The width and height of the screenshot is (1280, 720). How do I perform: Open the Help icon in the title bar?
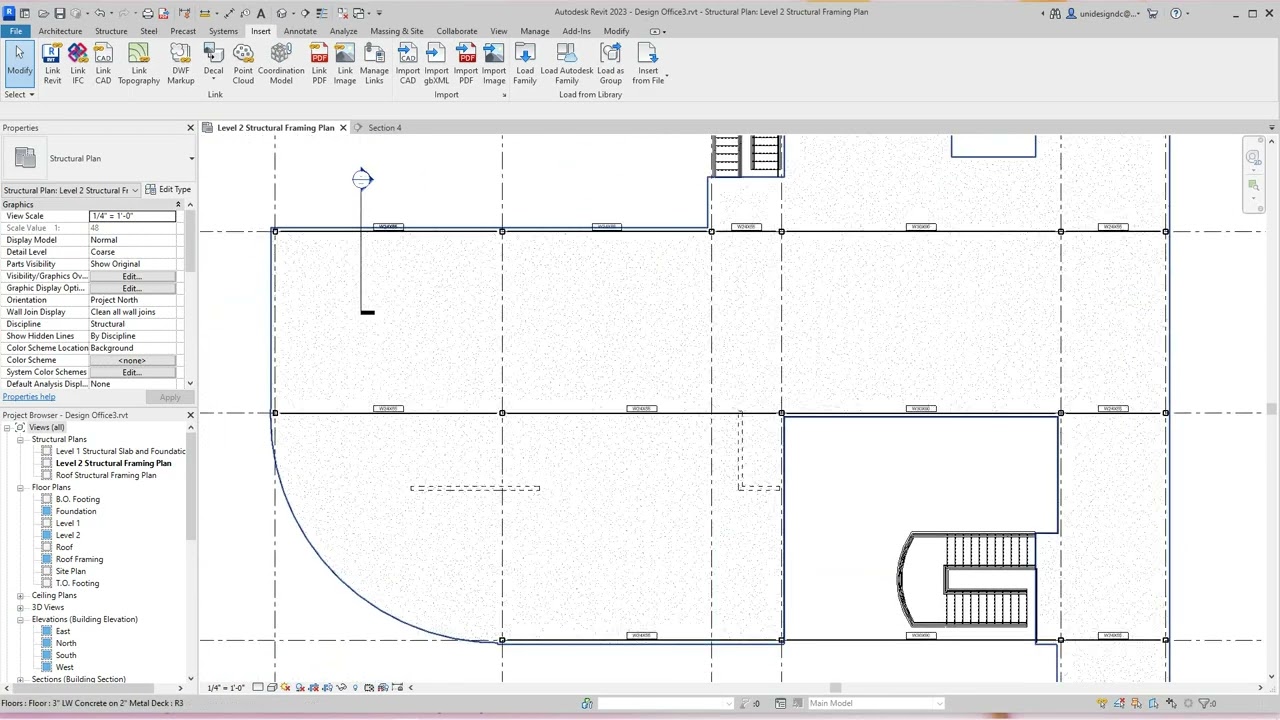point(1176,13)
